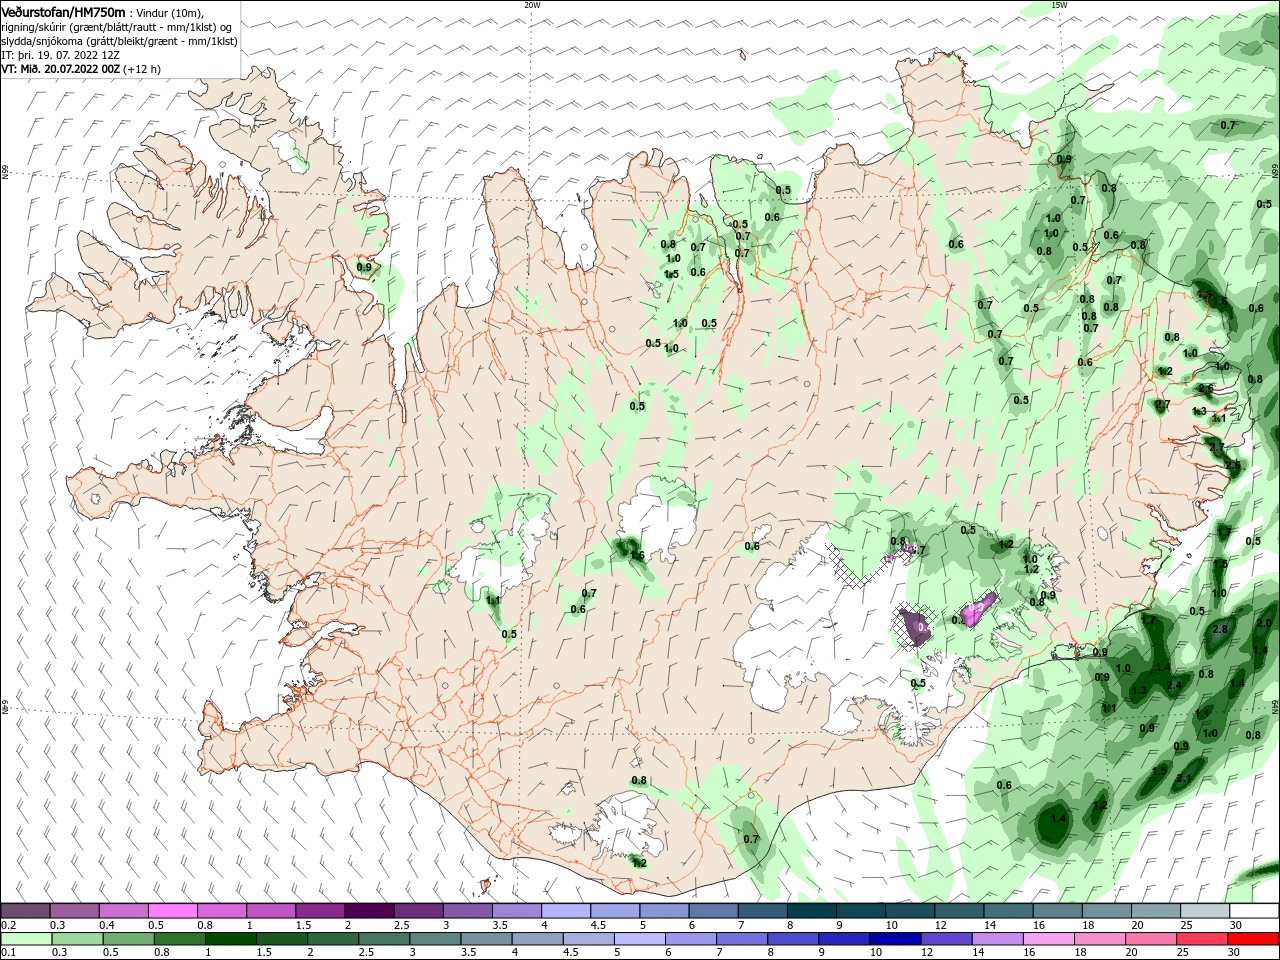Click the '0.2' label in the upper legend row
Viewport: 1280px width, 960px height.
point(8,925)
